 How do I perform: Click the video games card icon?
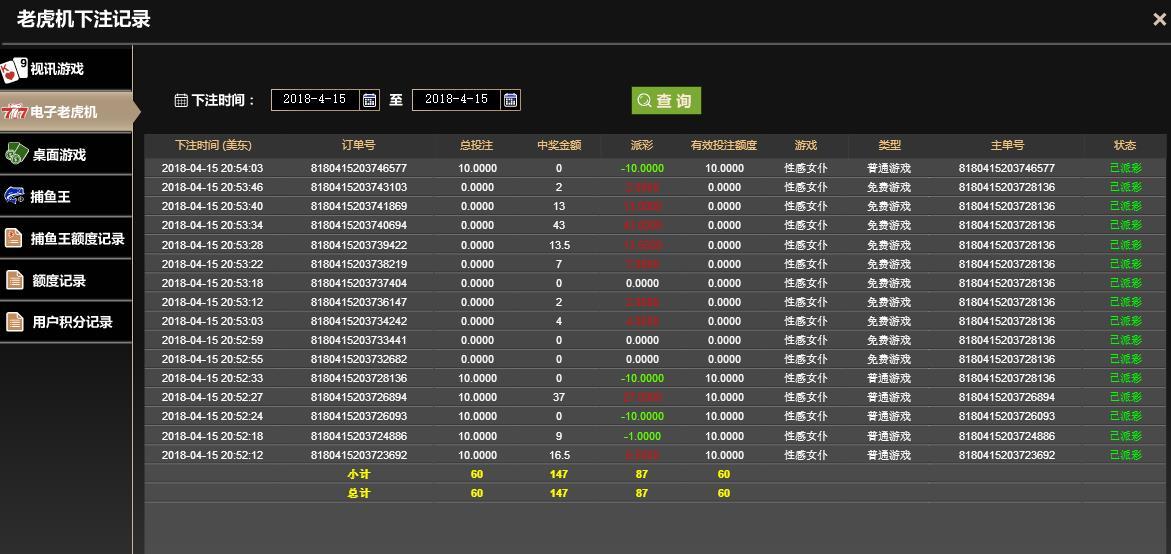(14, 69)
